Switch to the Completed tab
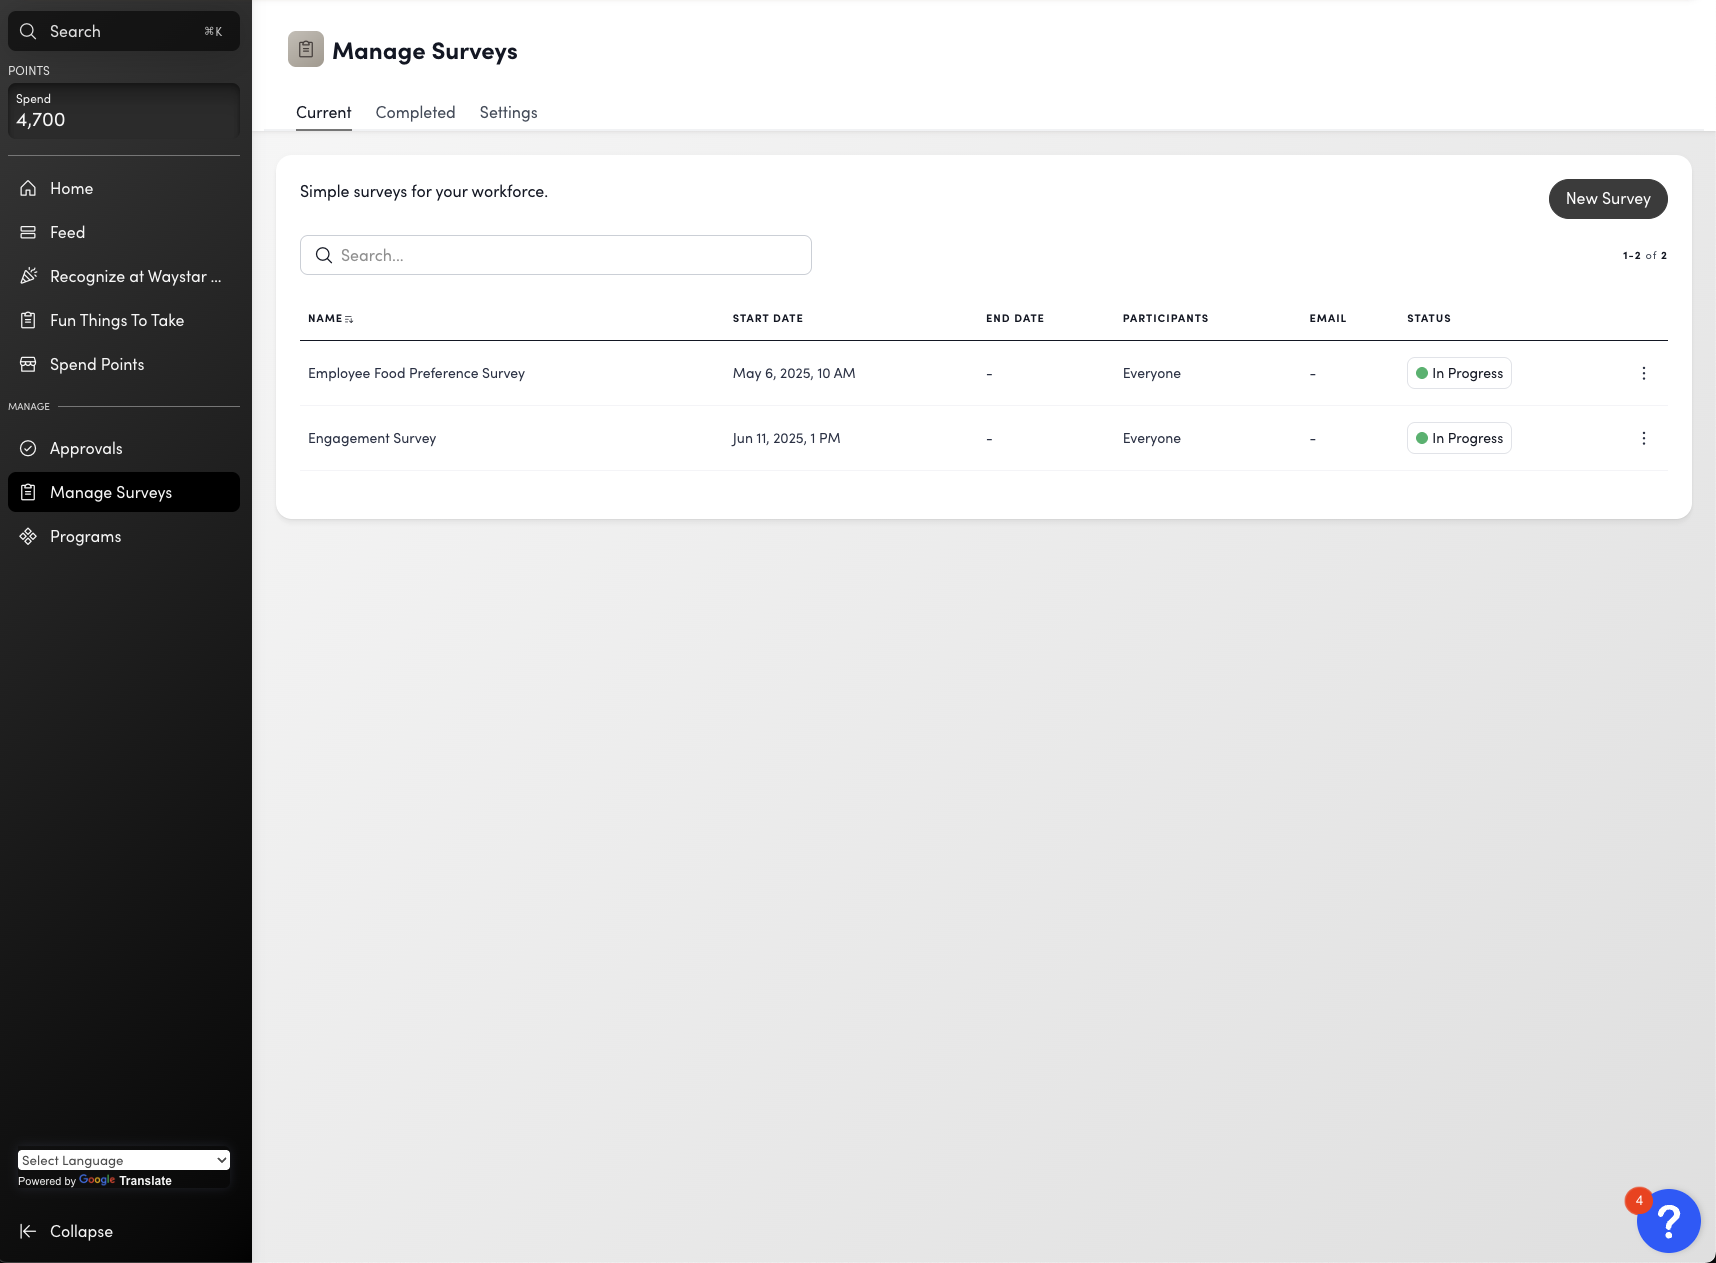 pos(415,112)
